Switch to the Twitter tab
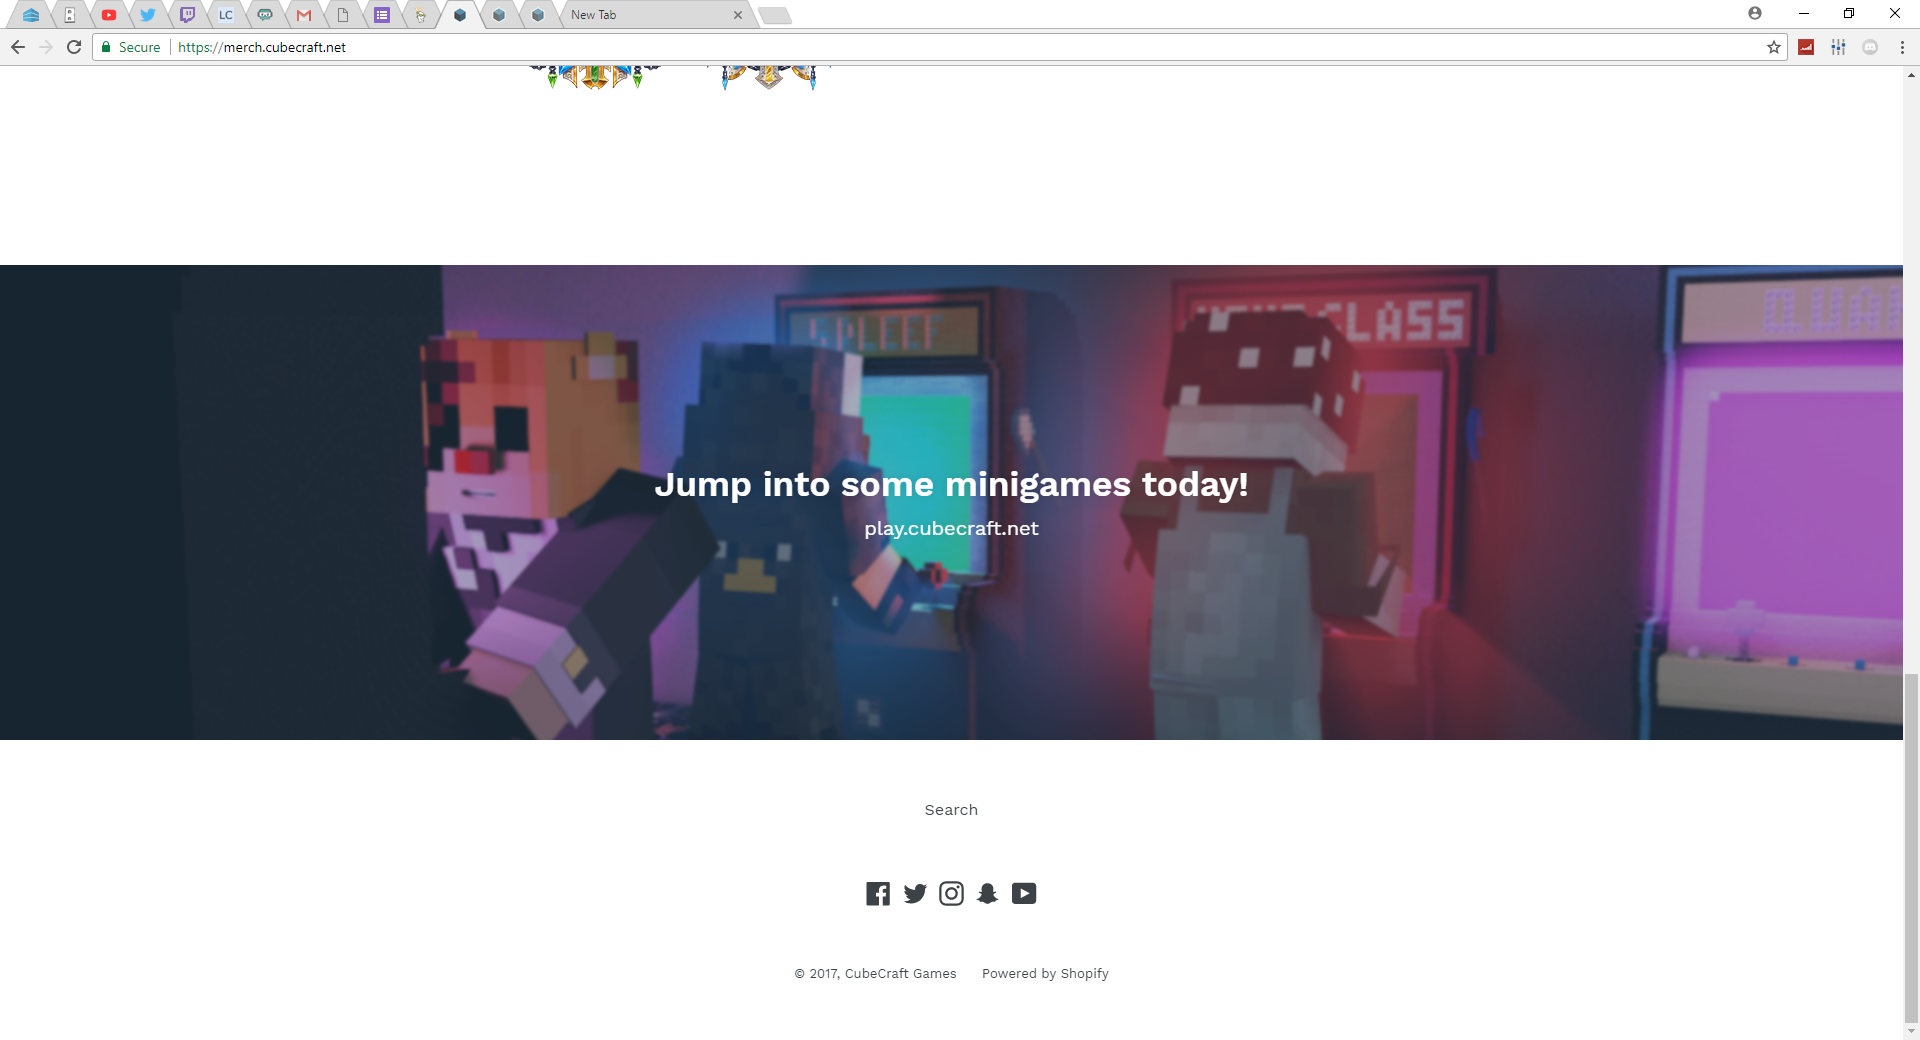The image size is (1920, 1040). pos(148,15)
